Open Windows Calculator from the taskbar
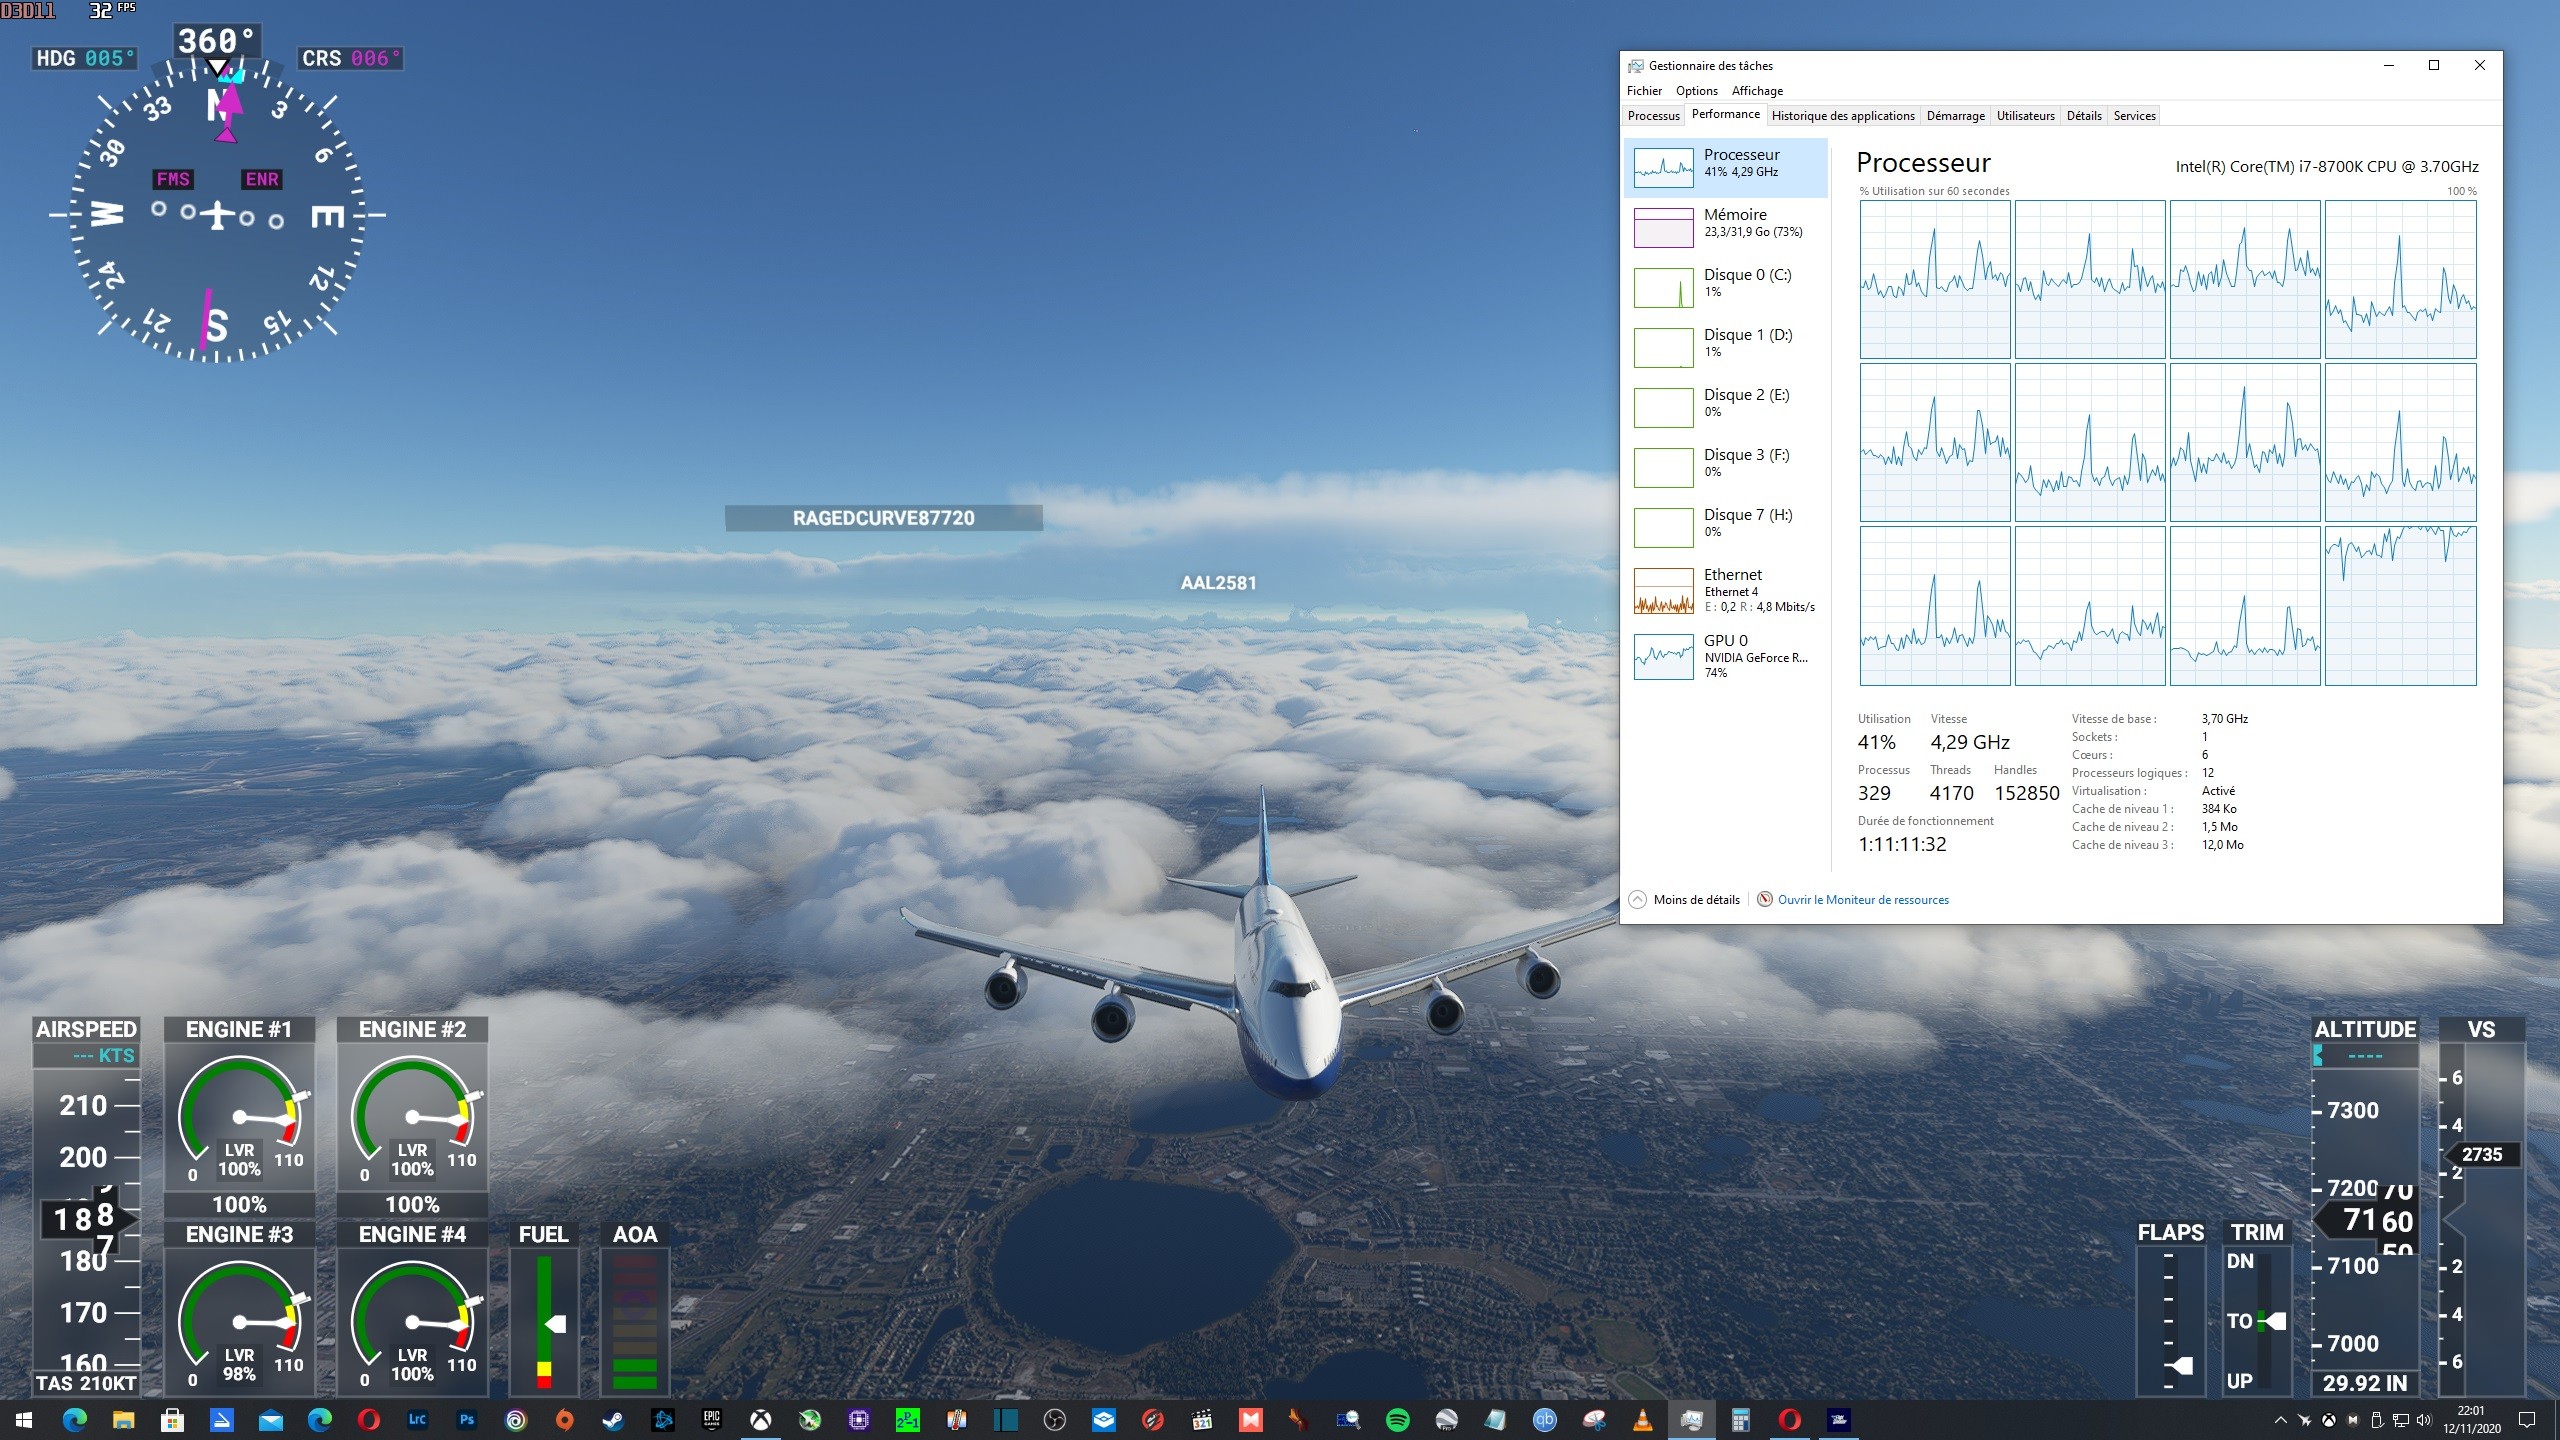This screenshot has height=1440, width=2560. (x=1740, y=1420)
